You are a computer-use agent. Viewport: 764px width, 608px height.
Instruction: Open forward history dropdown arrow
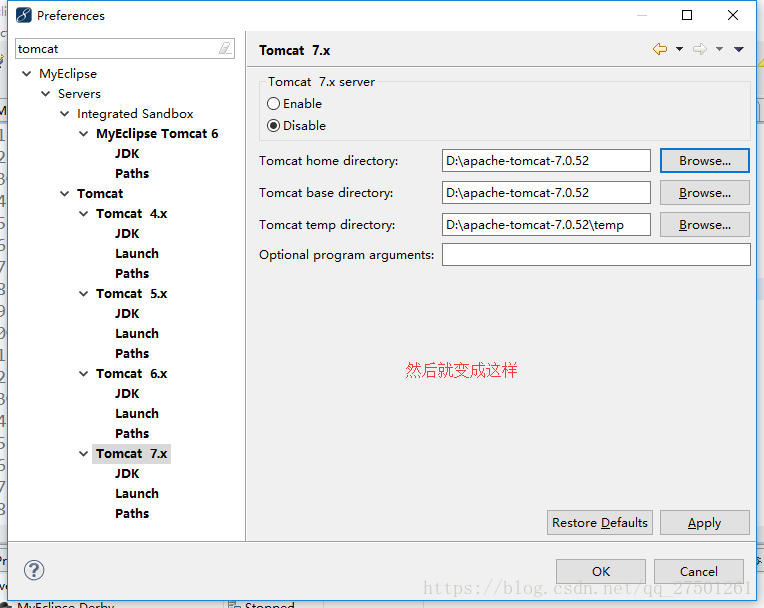[719, 49]
